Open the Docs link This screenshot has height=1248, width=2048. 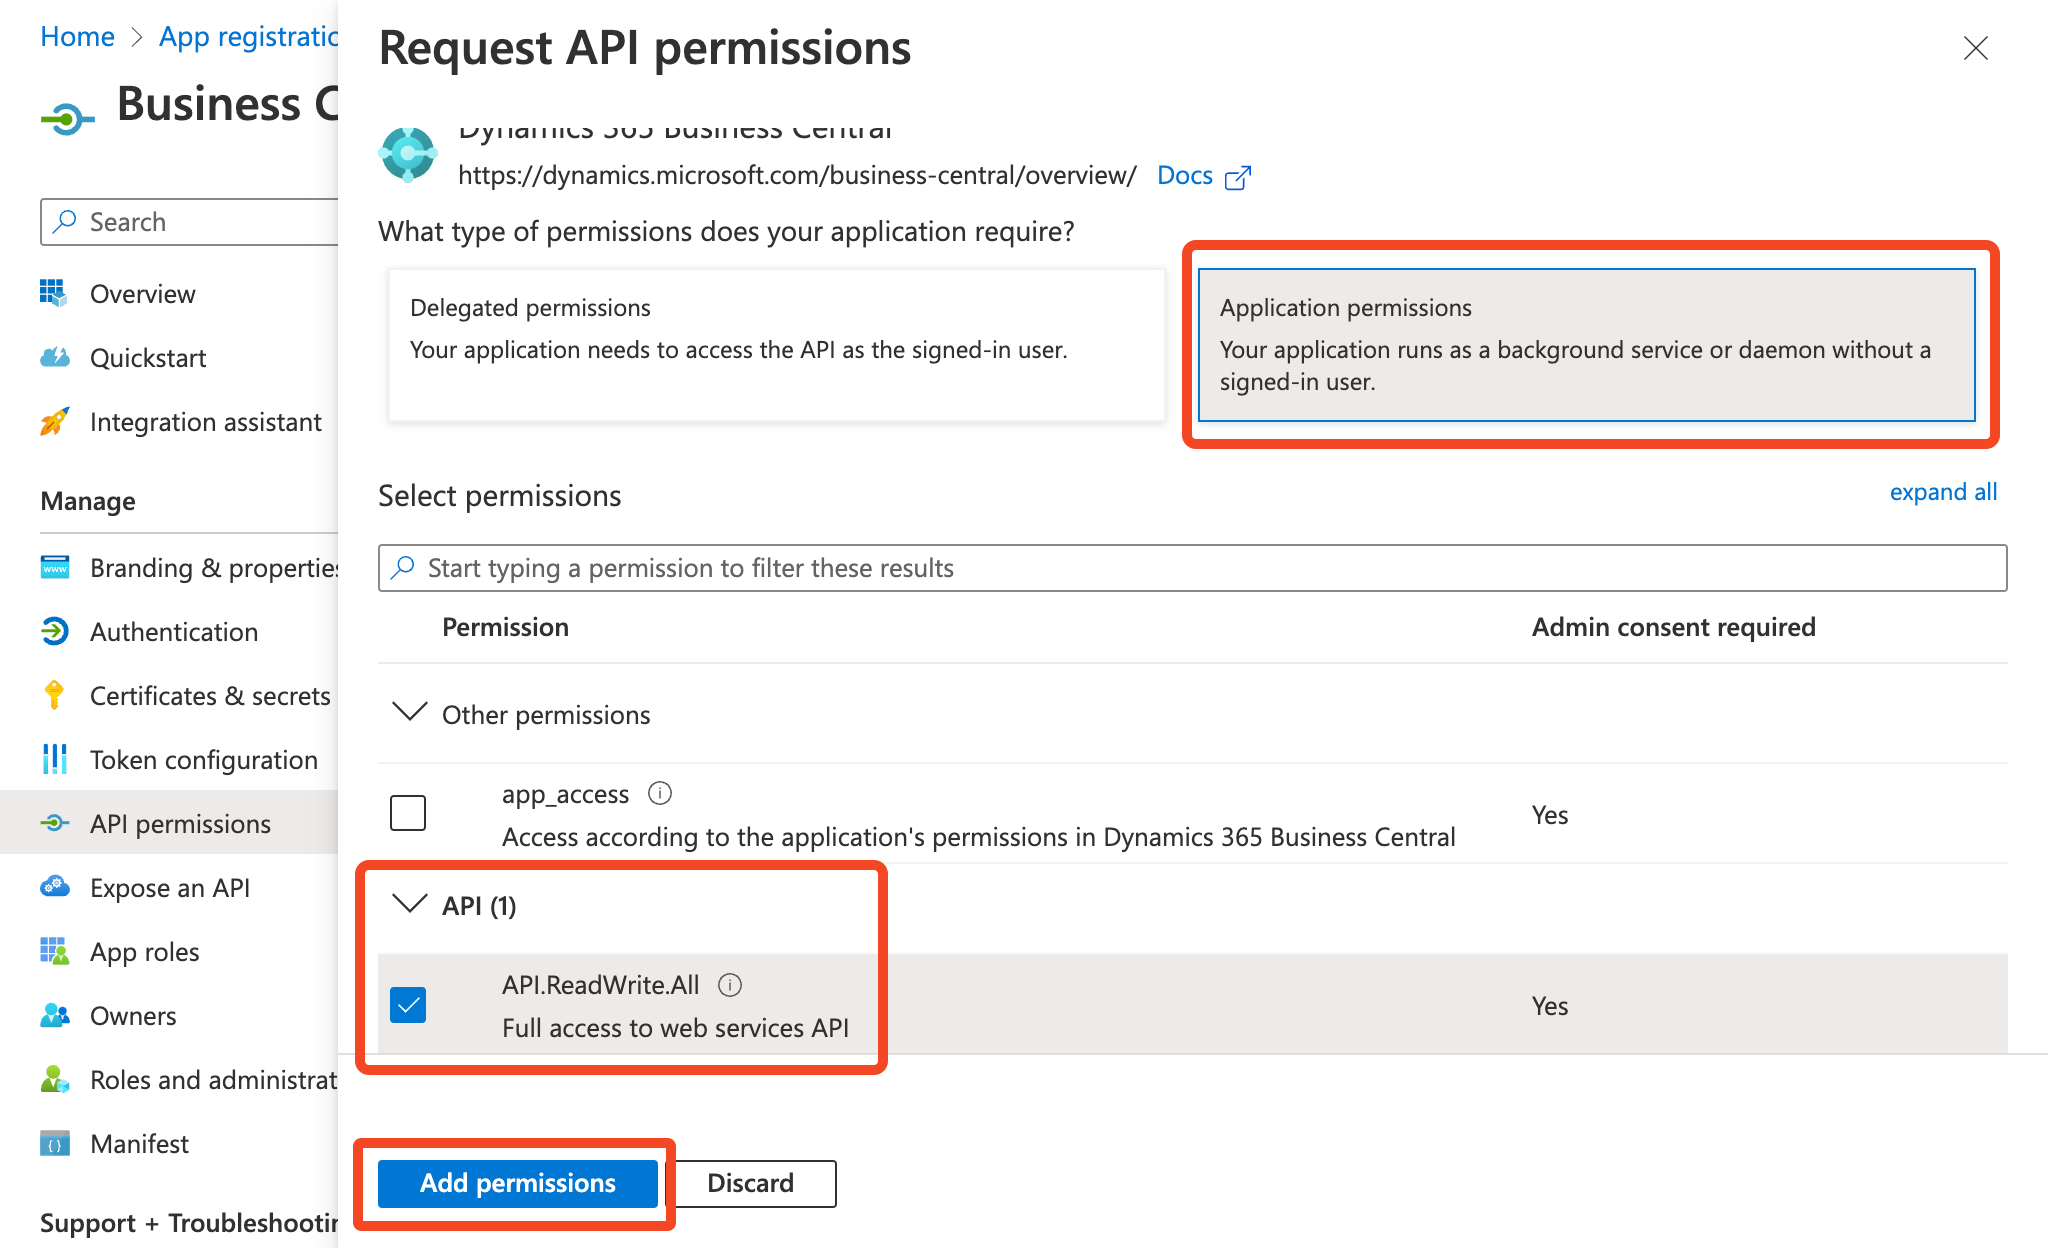[1184, 175]
